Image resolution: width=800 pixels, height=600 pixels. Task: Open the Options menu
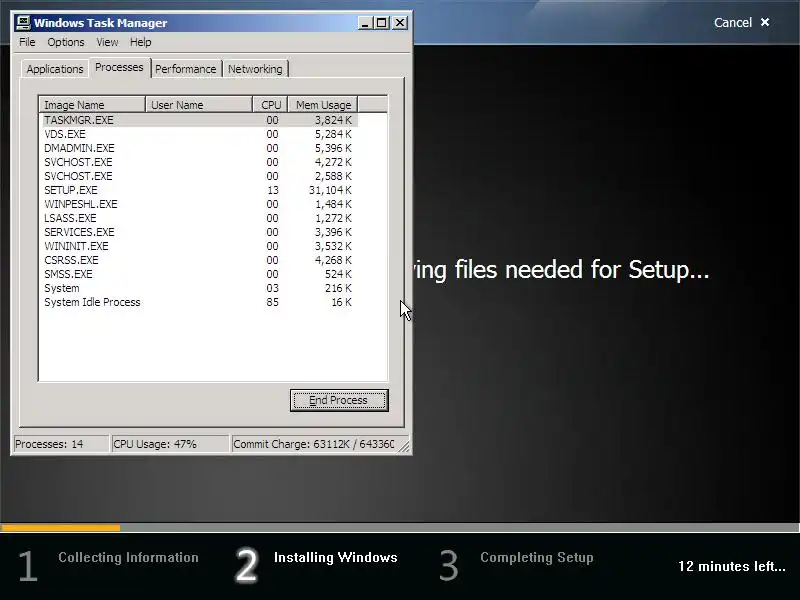[x=66, y=42]
